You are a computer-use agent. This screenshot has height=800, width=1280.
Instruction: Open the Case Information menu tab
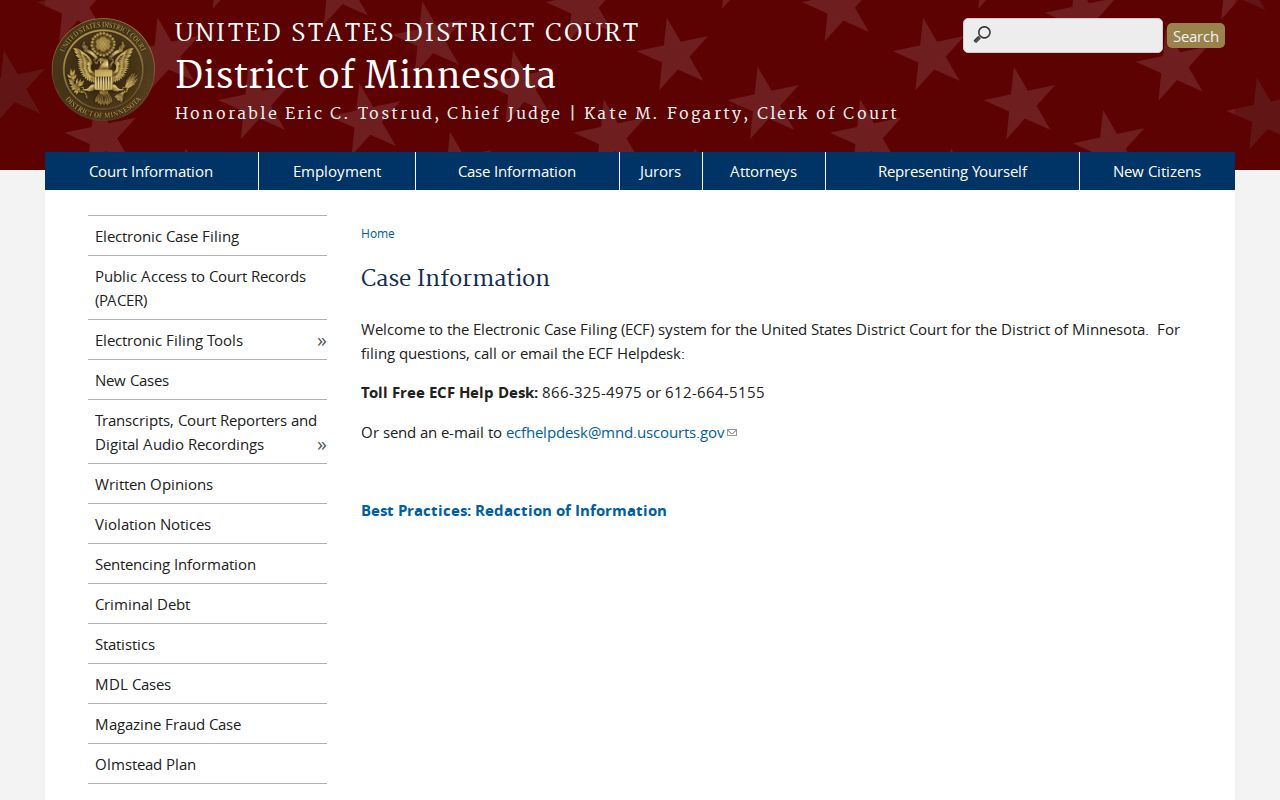click(x=517, y=171)
